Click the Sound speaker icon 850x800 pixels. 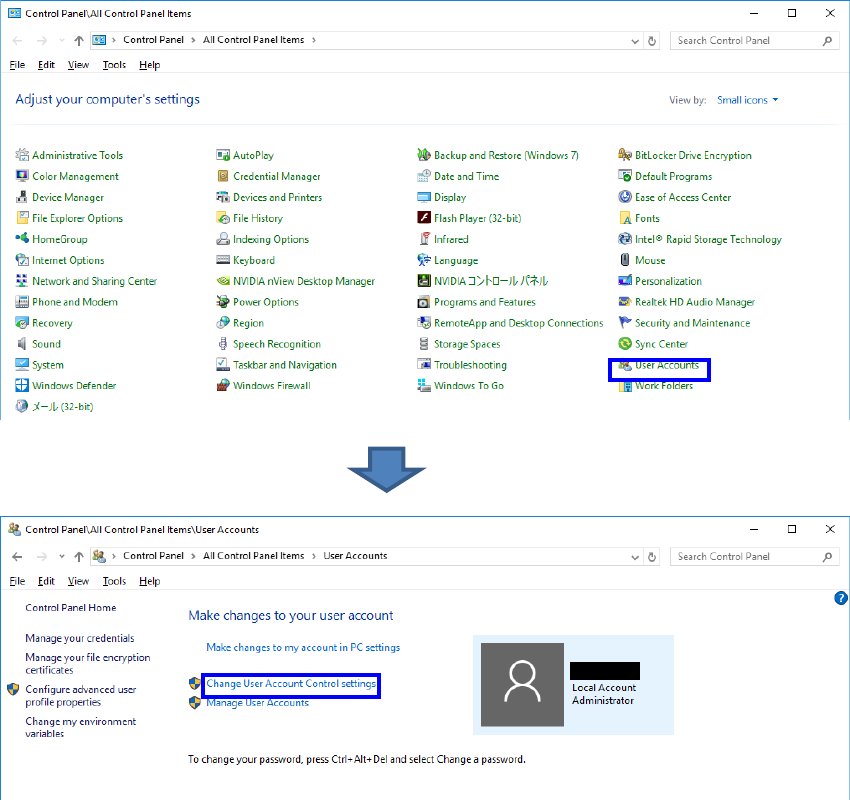click(22, 344)
